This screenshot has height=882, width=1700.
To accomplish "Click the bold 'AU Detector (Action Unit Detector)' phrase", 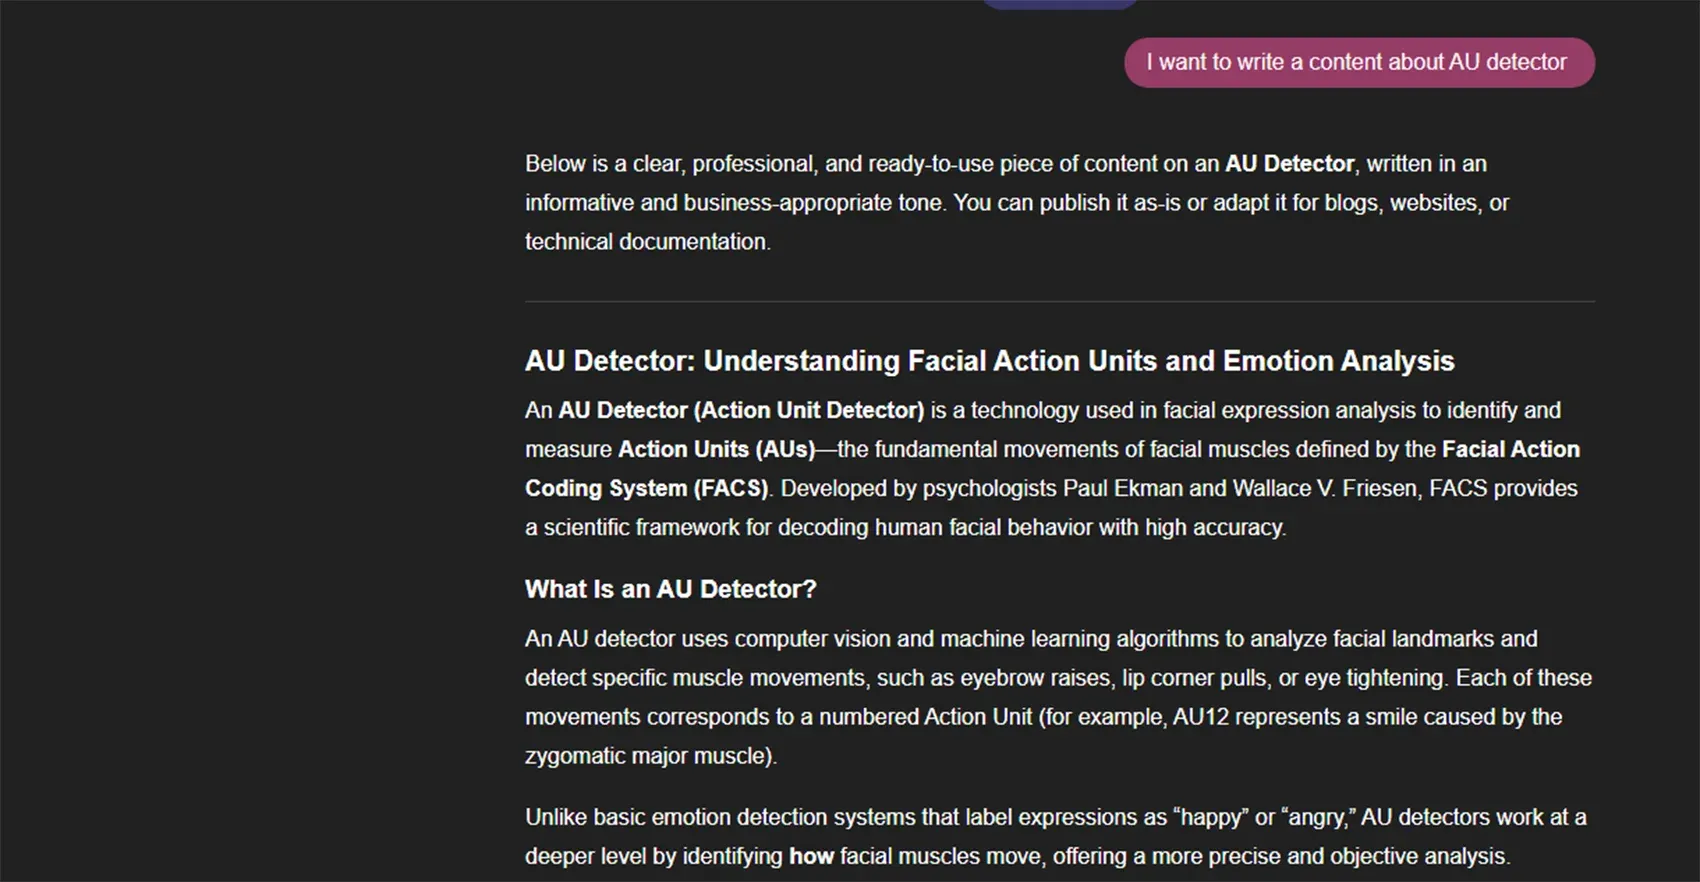I will pyautogui.click(x=740, y=410).
